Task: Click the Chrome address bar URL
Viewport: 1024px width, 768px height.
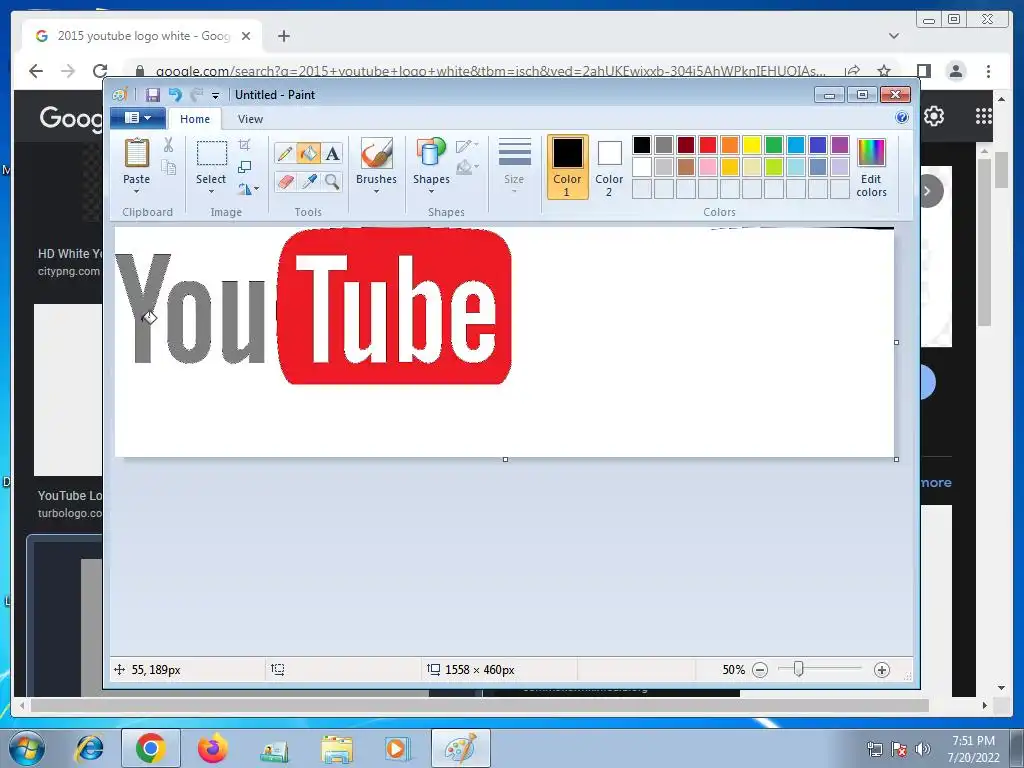Action: pyautogui.click(x=490, y=71)
